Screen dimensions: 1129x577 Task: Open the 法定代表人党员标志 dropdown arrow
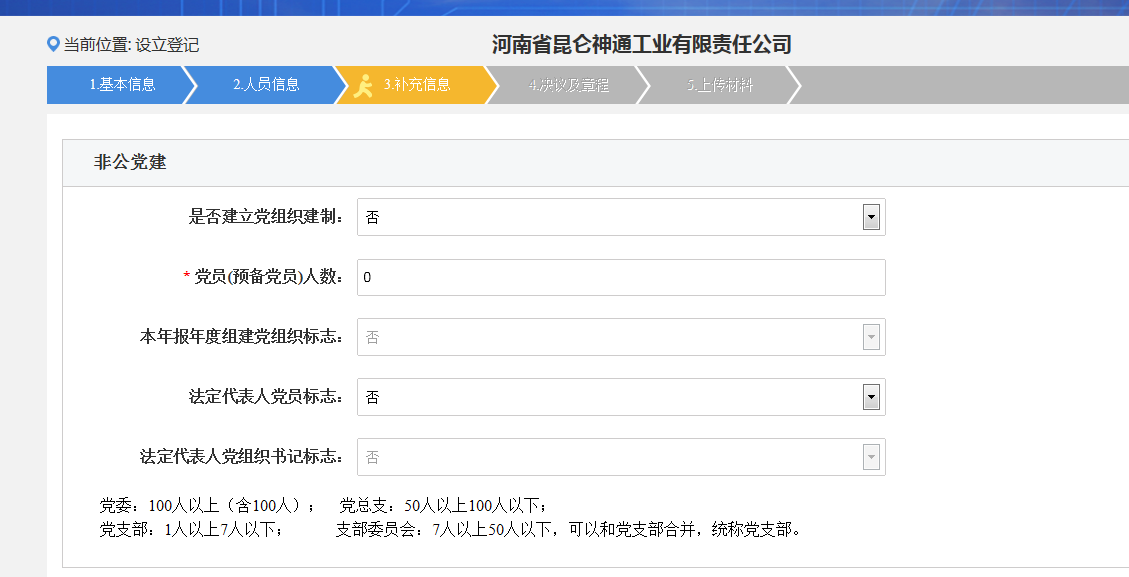(871, 397)
